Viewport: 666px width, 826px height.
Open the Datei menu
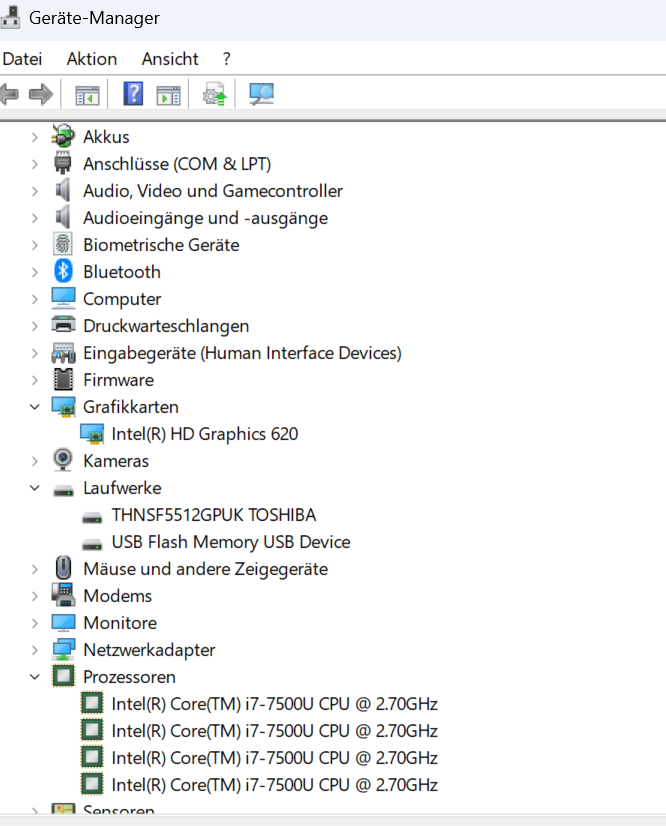22,58
